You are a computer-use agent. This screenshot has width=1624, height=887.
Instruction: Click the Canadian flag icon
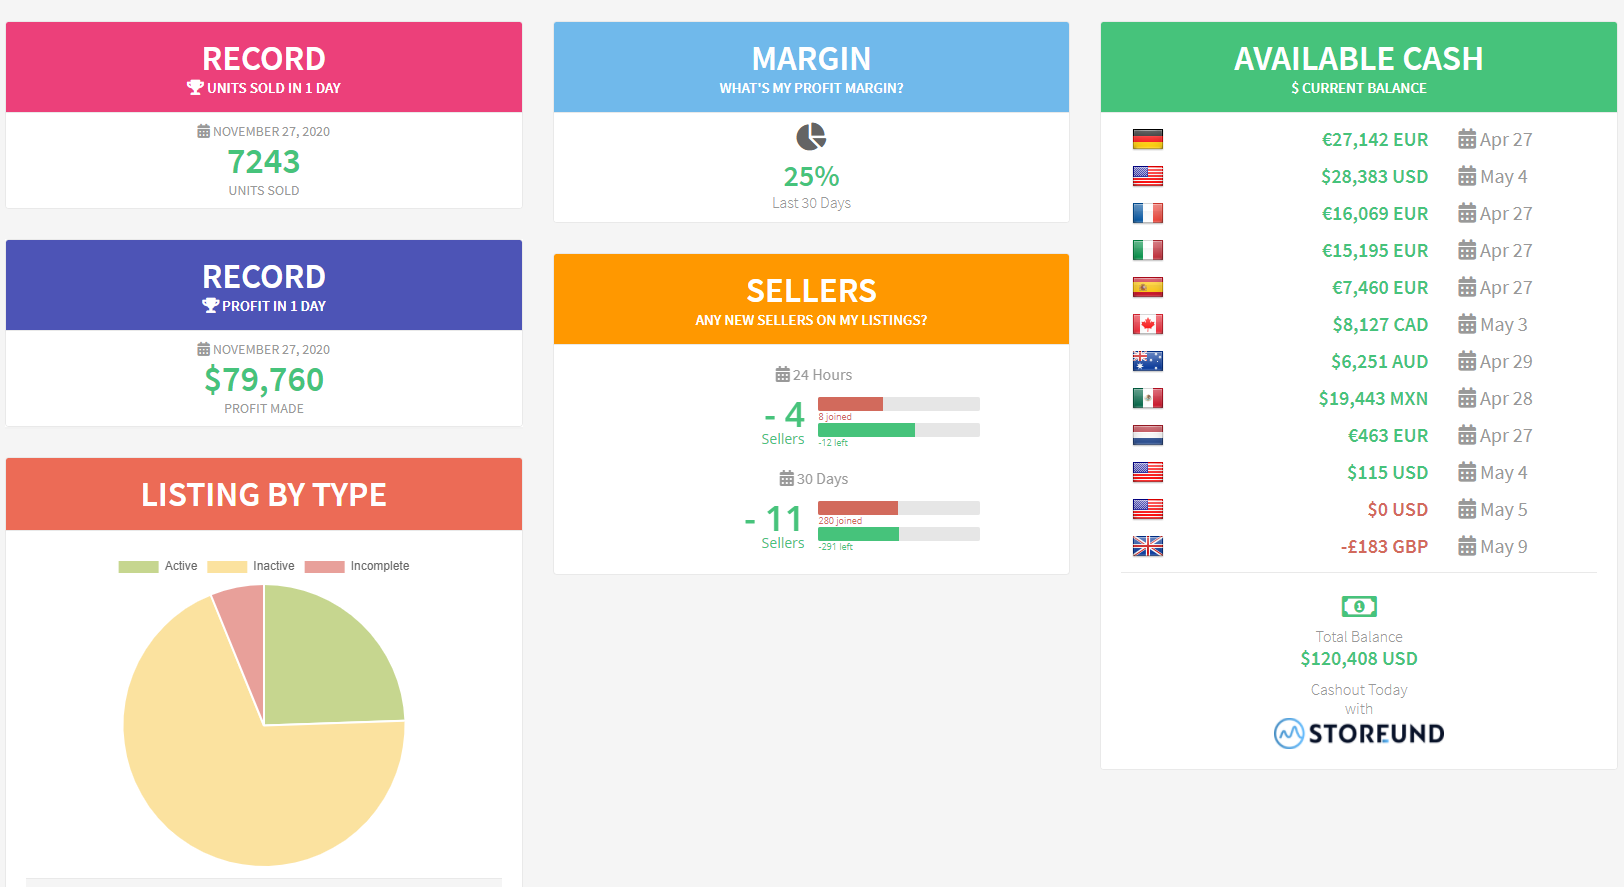(1148, 324)
